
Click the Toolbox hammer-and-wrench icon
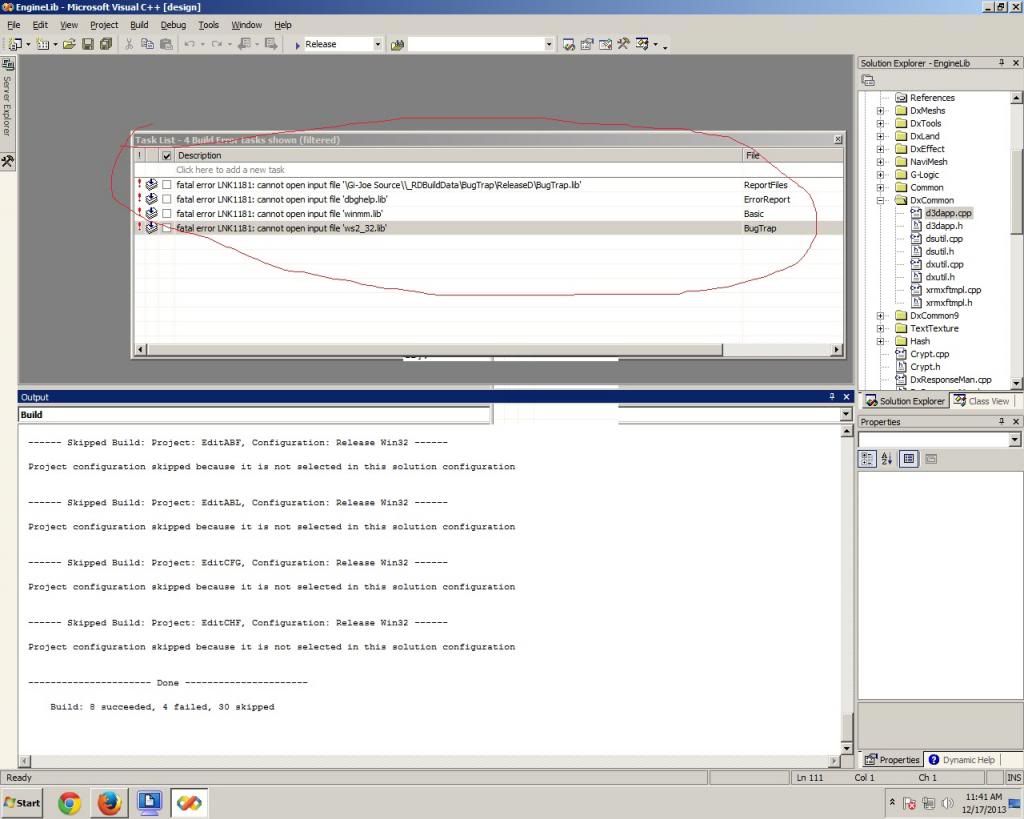[x=622, y=43]
